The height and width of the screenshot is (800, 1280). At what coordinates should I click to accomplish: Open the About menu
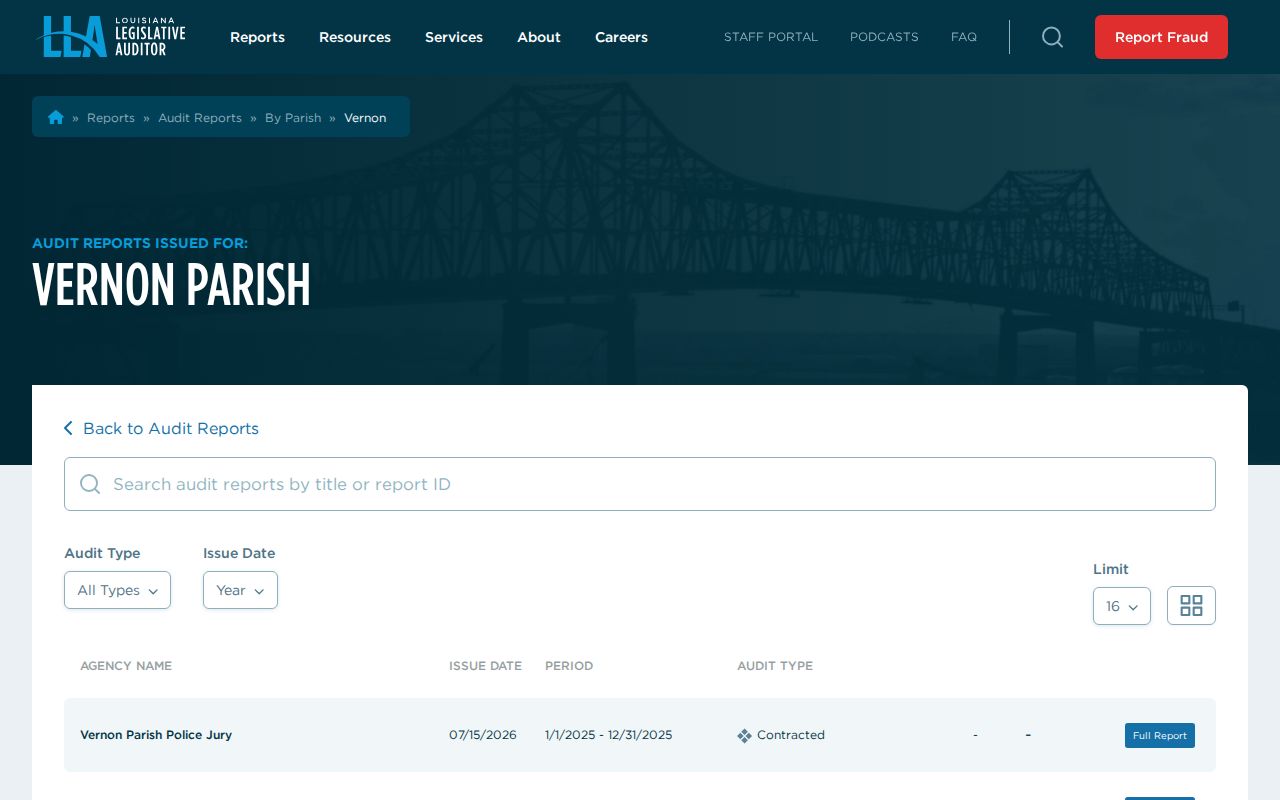pyautogui.click(x=539, y=37)
